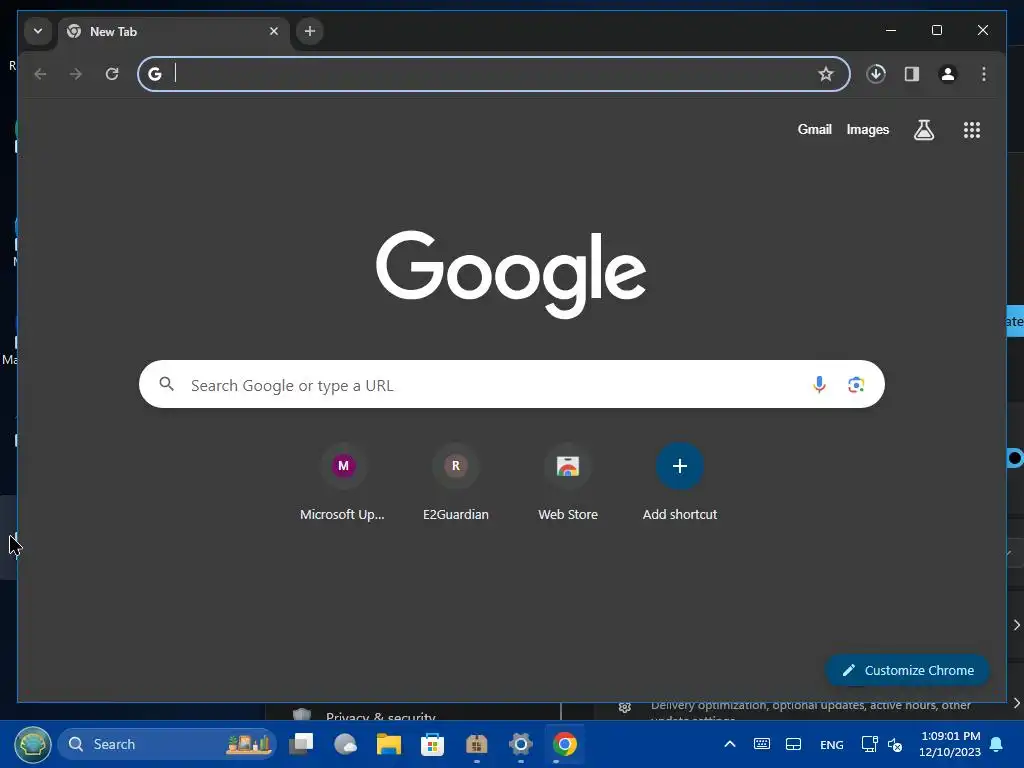Open the Google apps grid
1024x768 pixels.
(x=972, y=130)
